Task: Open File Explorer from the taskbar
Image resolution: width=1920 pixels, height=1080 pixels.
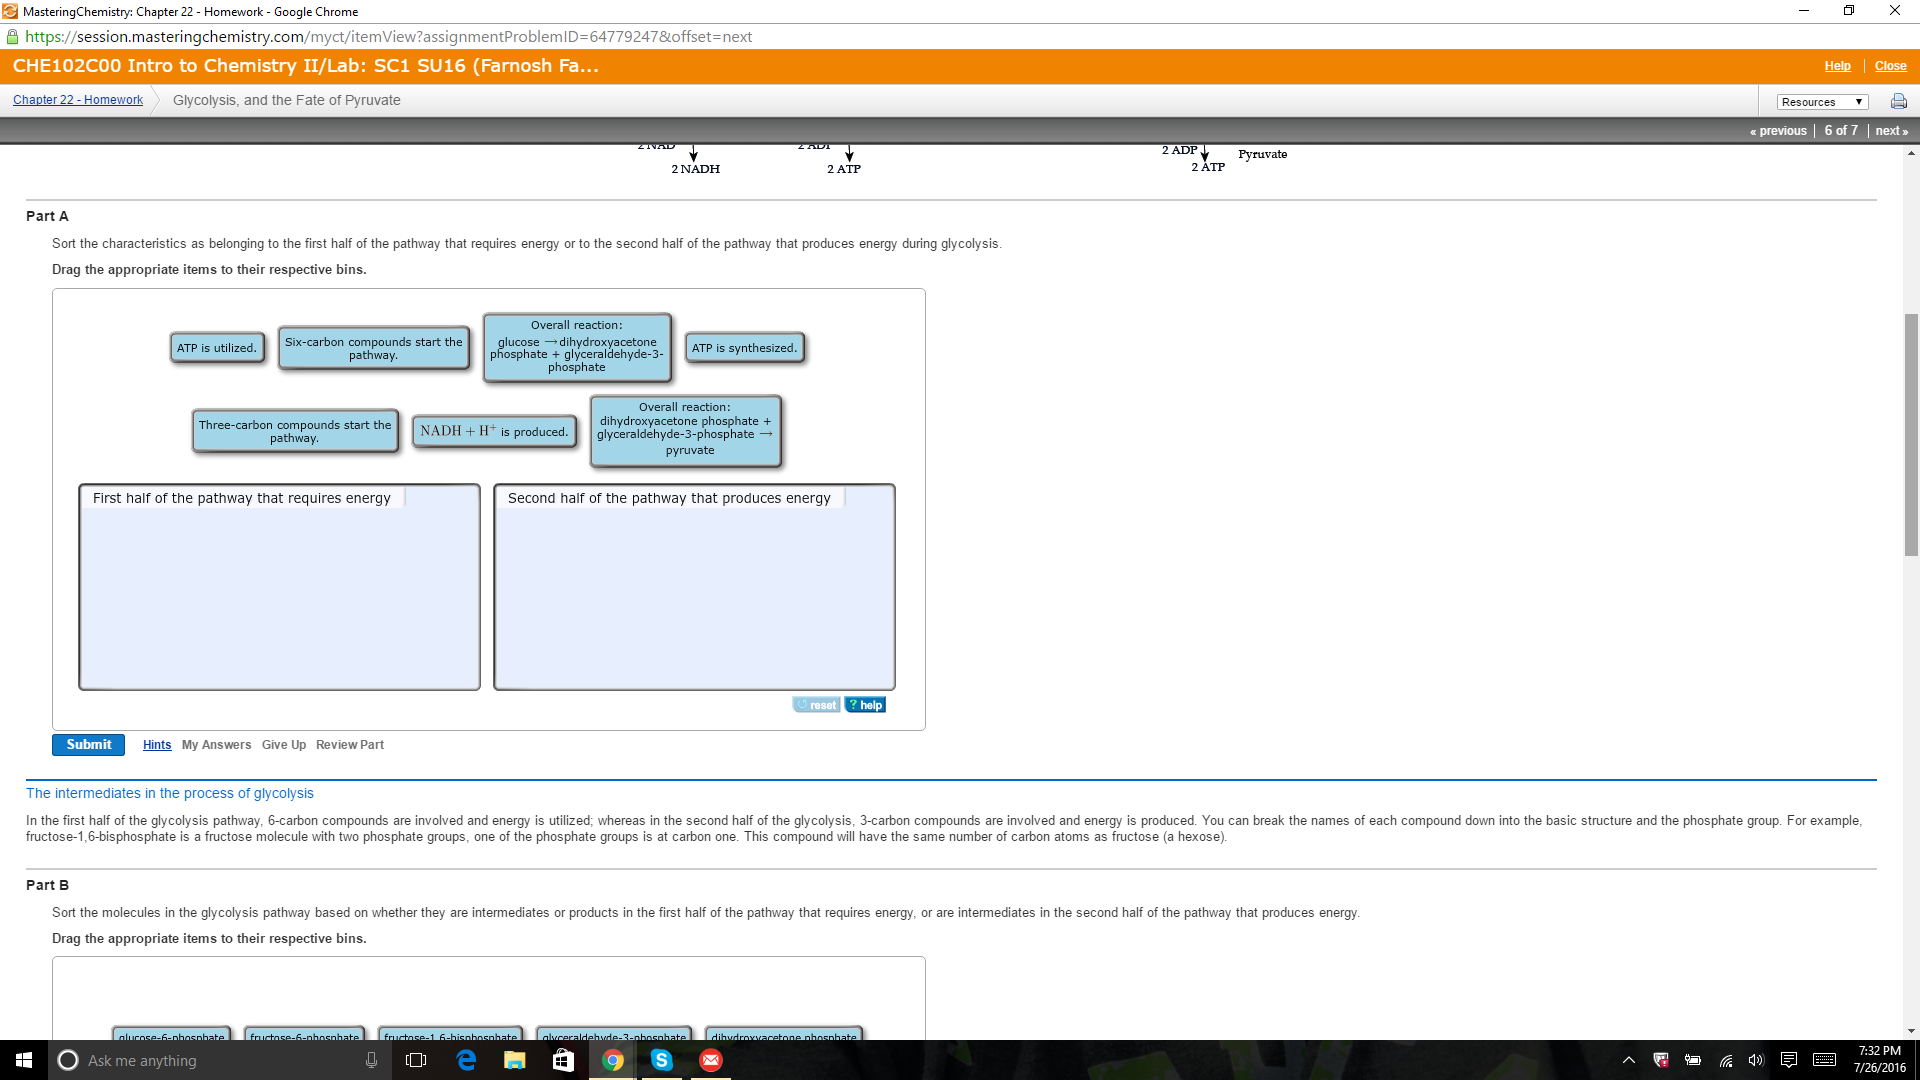Action: click(x=515, y=1061)
